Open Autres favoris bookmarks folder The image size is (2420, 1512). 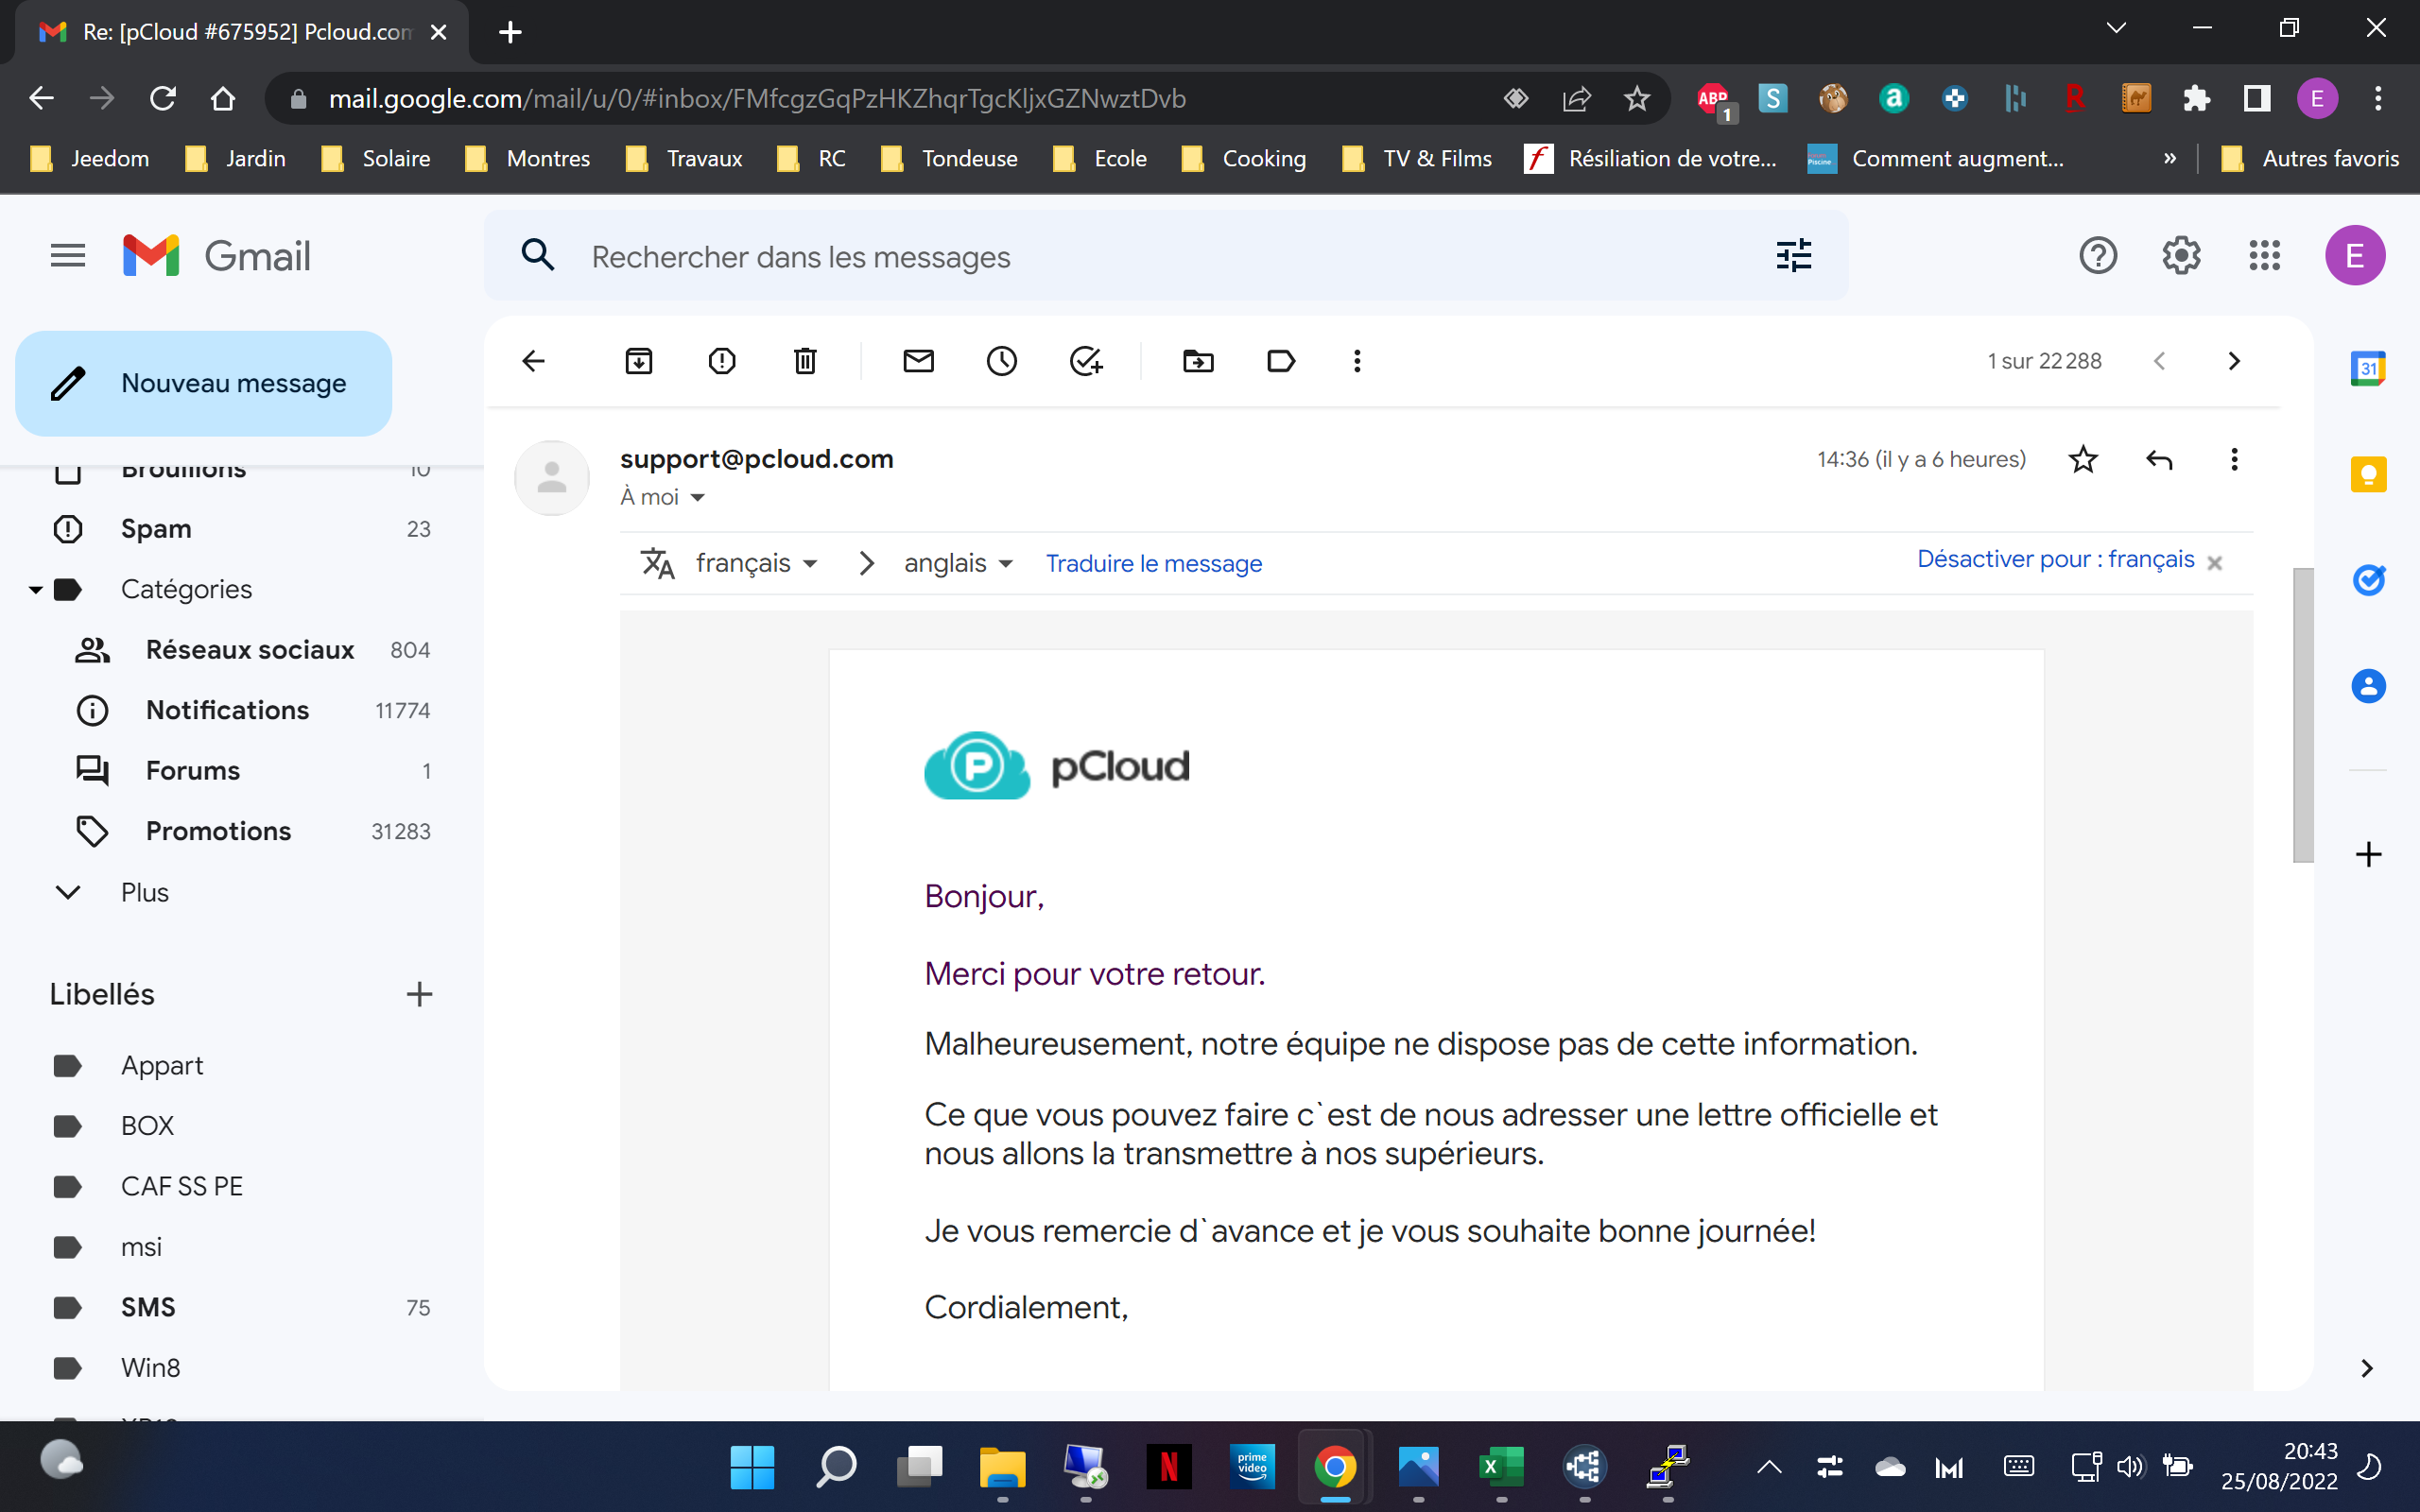point(2309,158)
